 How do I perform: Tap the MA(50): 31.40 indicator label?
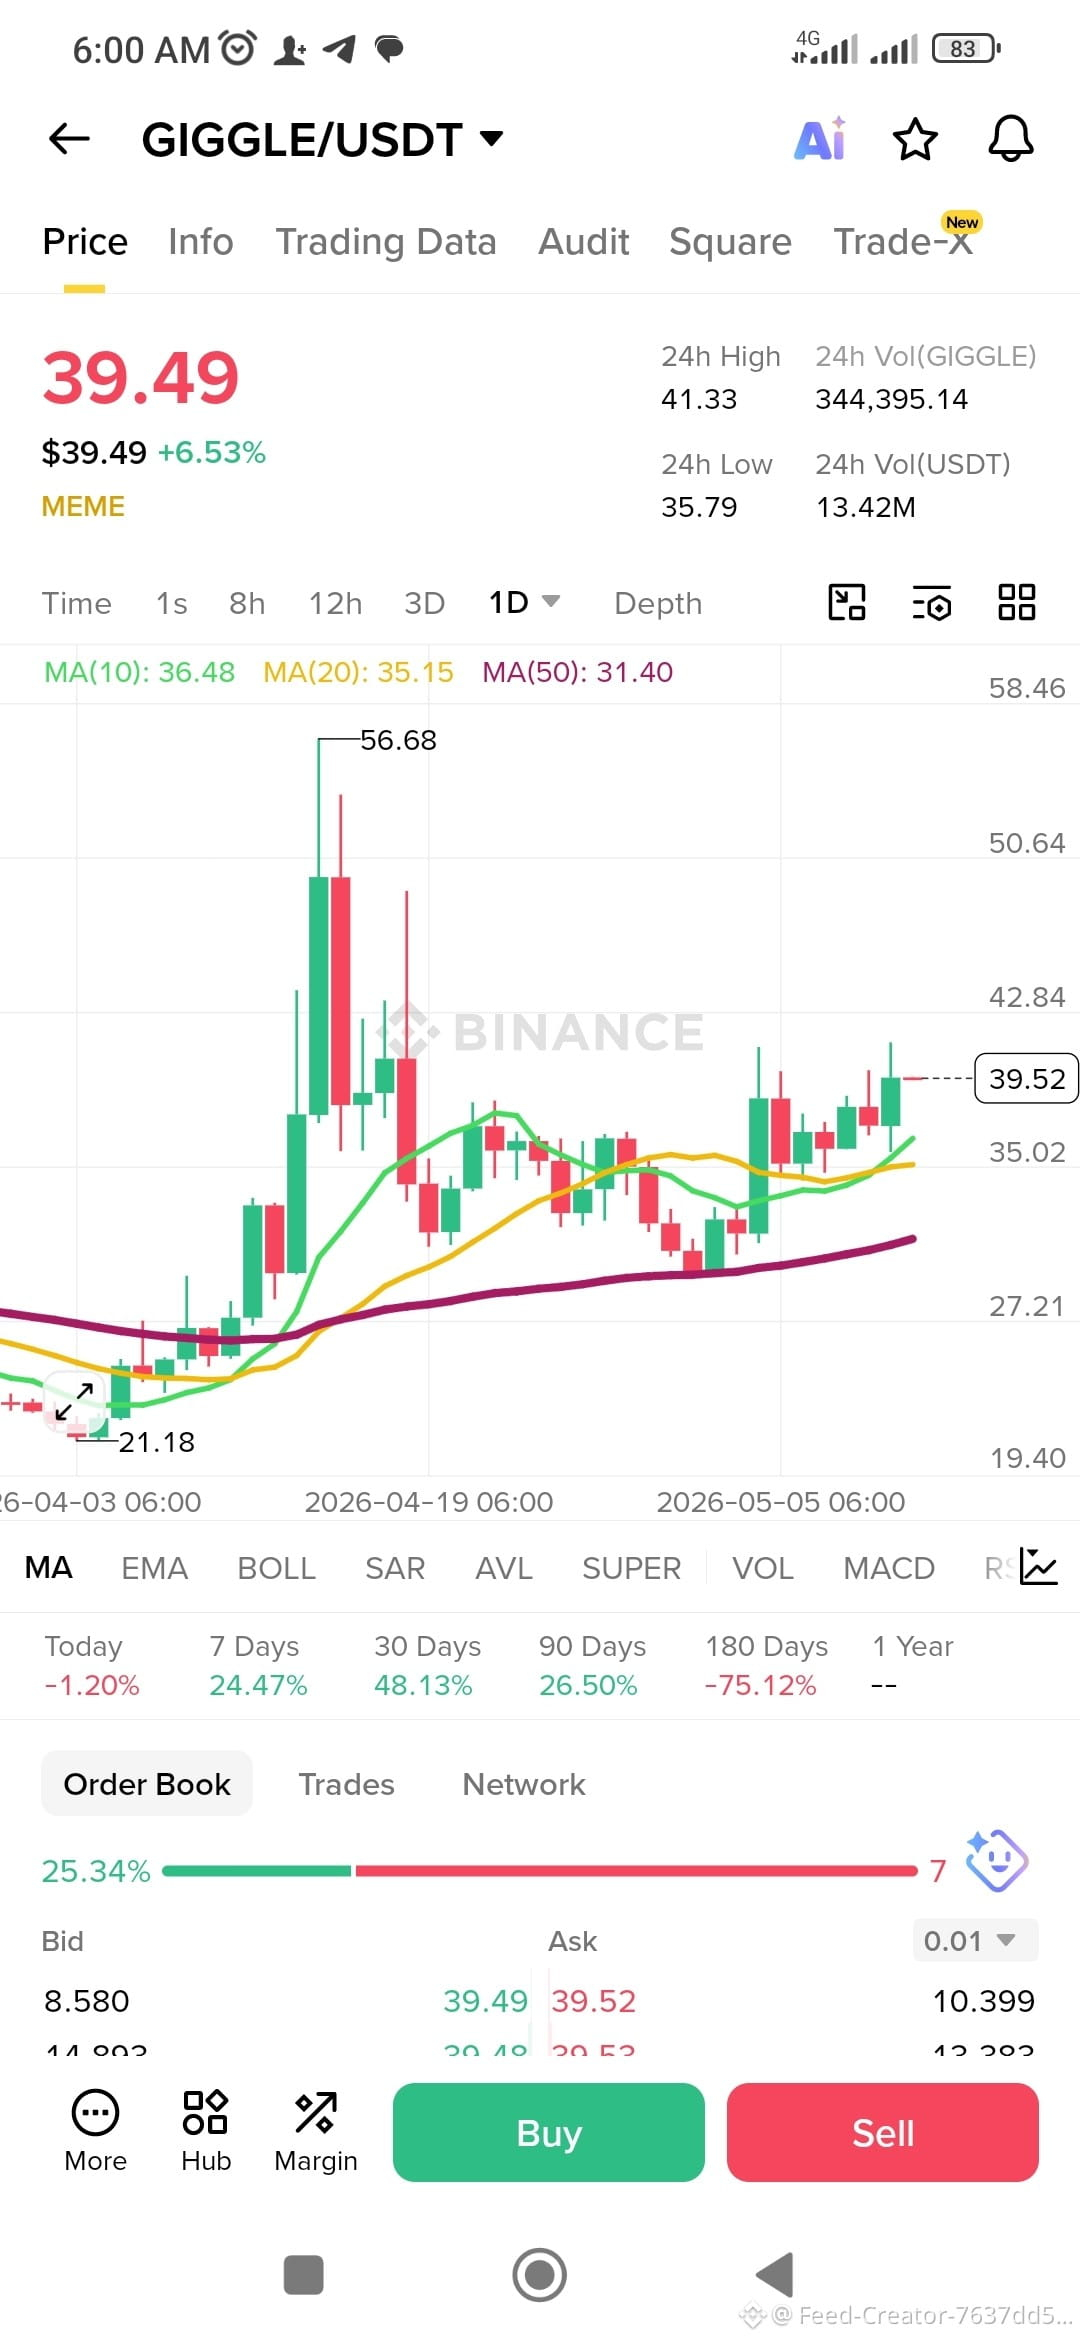(578, 672)
